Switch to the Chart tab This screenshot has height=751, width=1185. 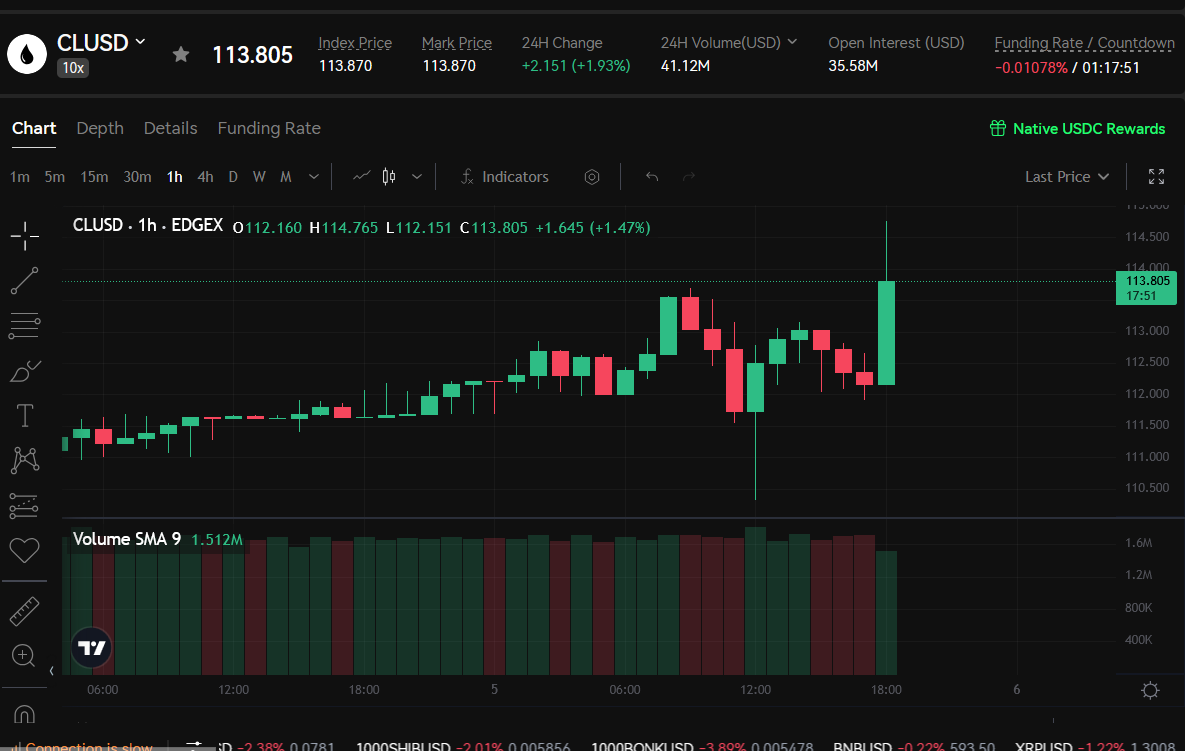pyautogui.click(x=34, y=128)
